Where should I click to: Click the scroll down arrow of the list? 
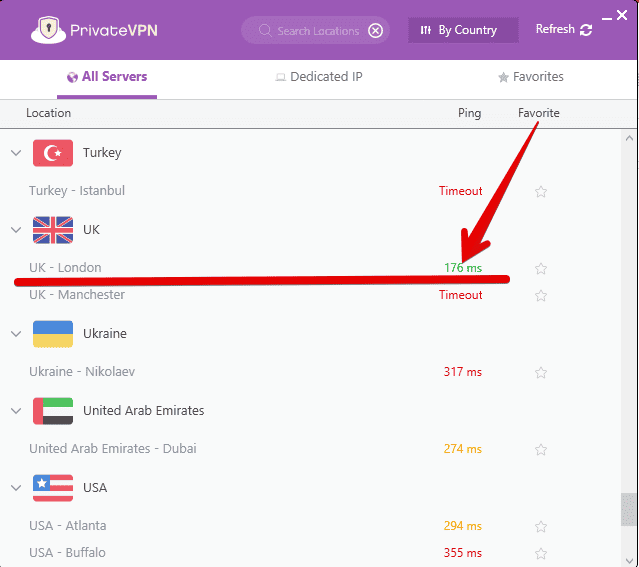pyautogui.click(x=629, y=560)
